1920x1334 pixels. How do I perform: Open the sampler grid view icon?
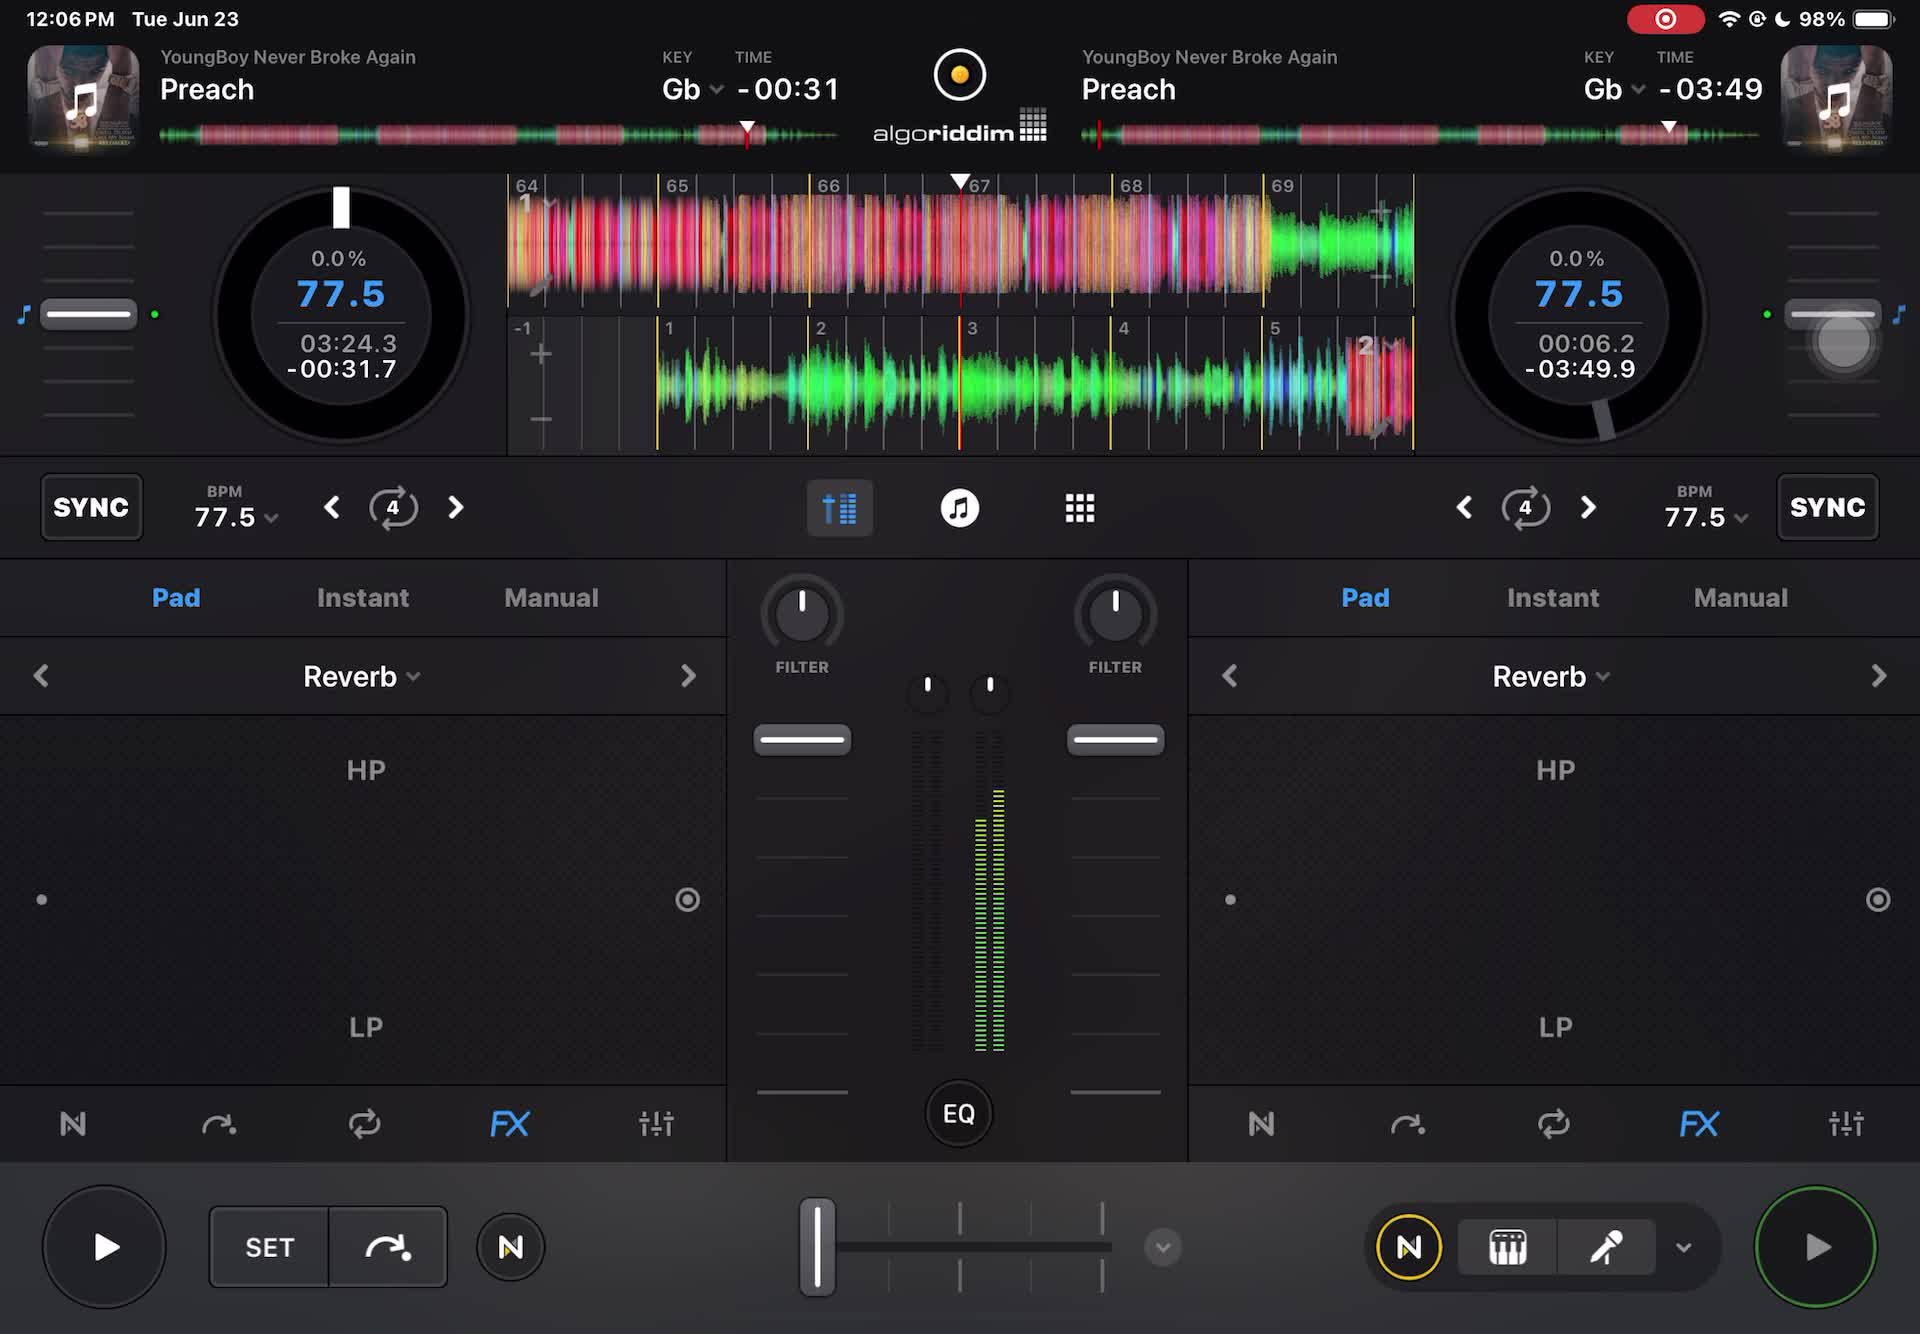[1079, 508]
